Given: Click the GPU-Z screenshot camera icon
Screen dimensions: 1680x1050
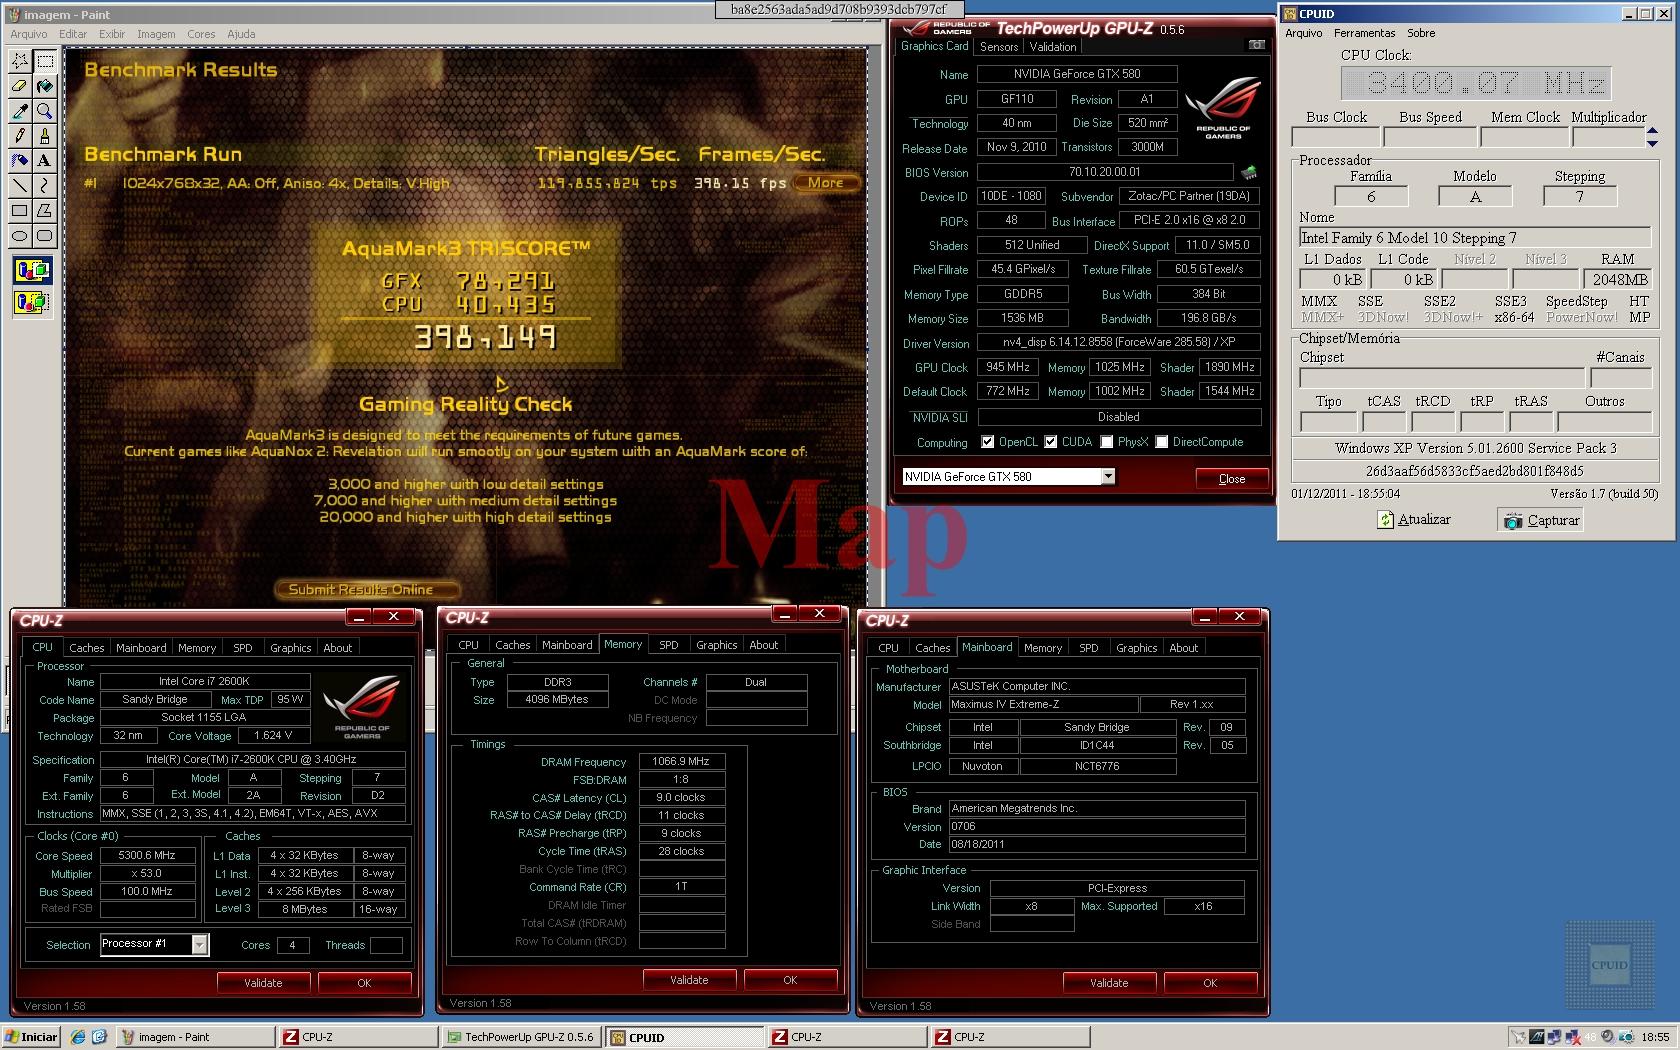Looking at the screenshot, I should (1256, 46).
